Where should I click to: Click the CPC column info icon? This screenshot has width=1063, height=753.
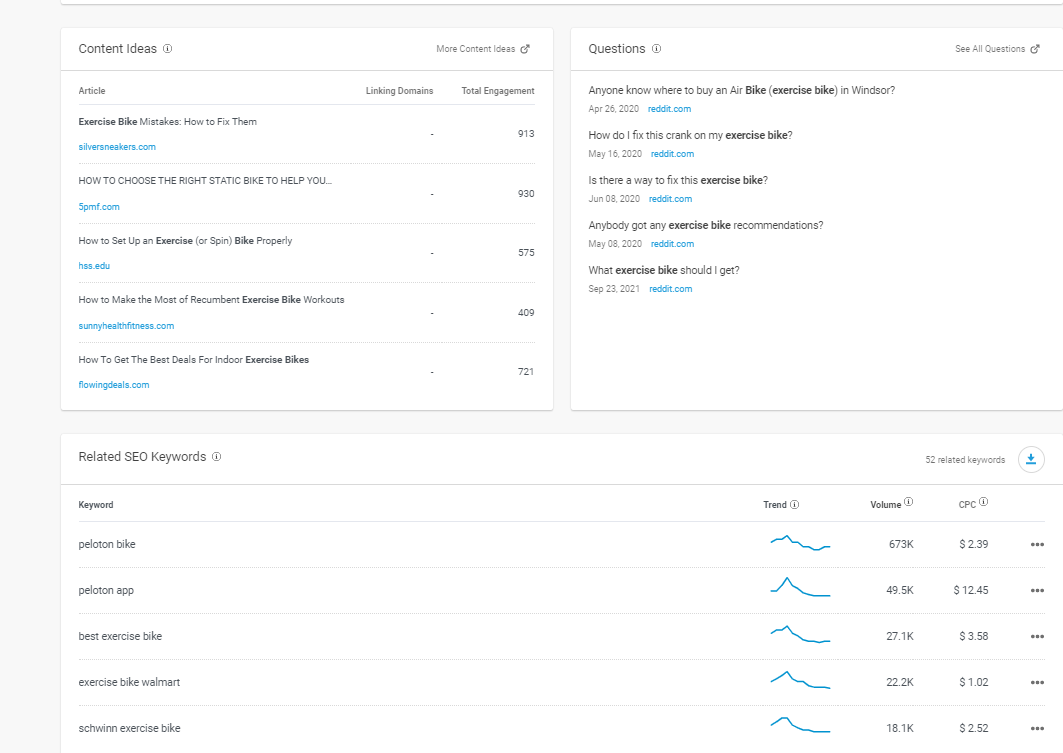984,503
